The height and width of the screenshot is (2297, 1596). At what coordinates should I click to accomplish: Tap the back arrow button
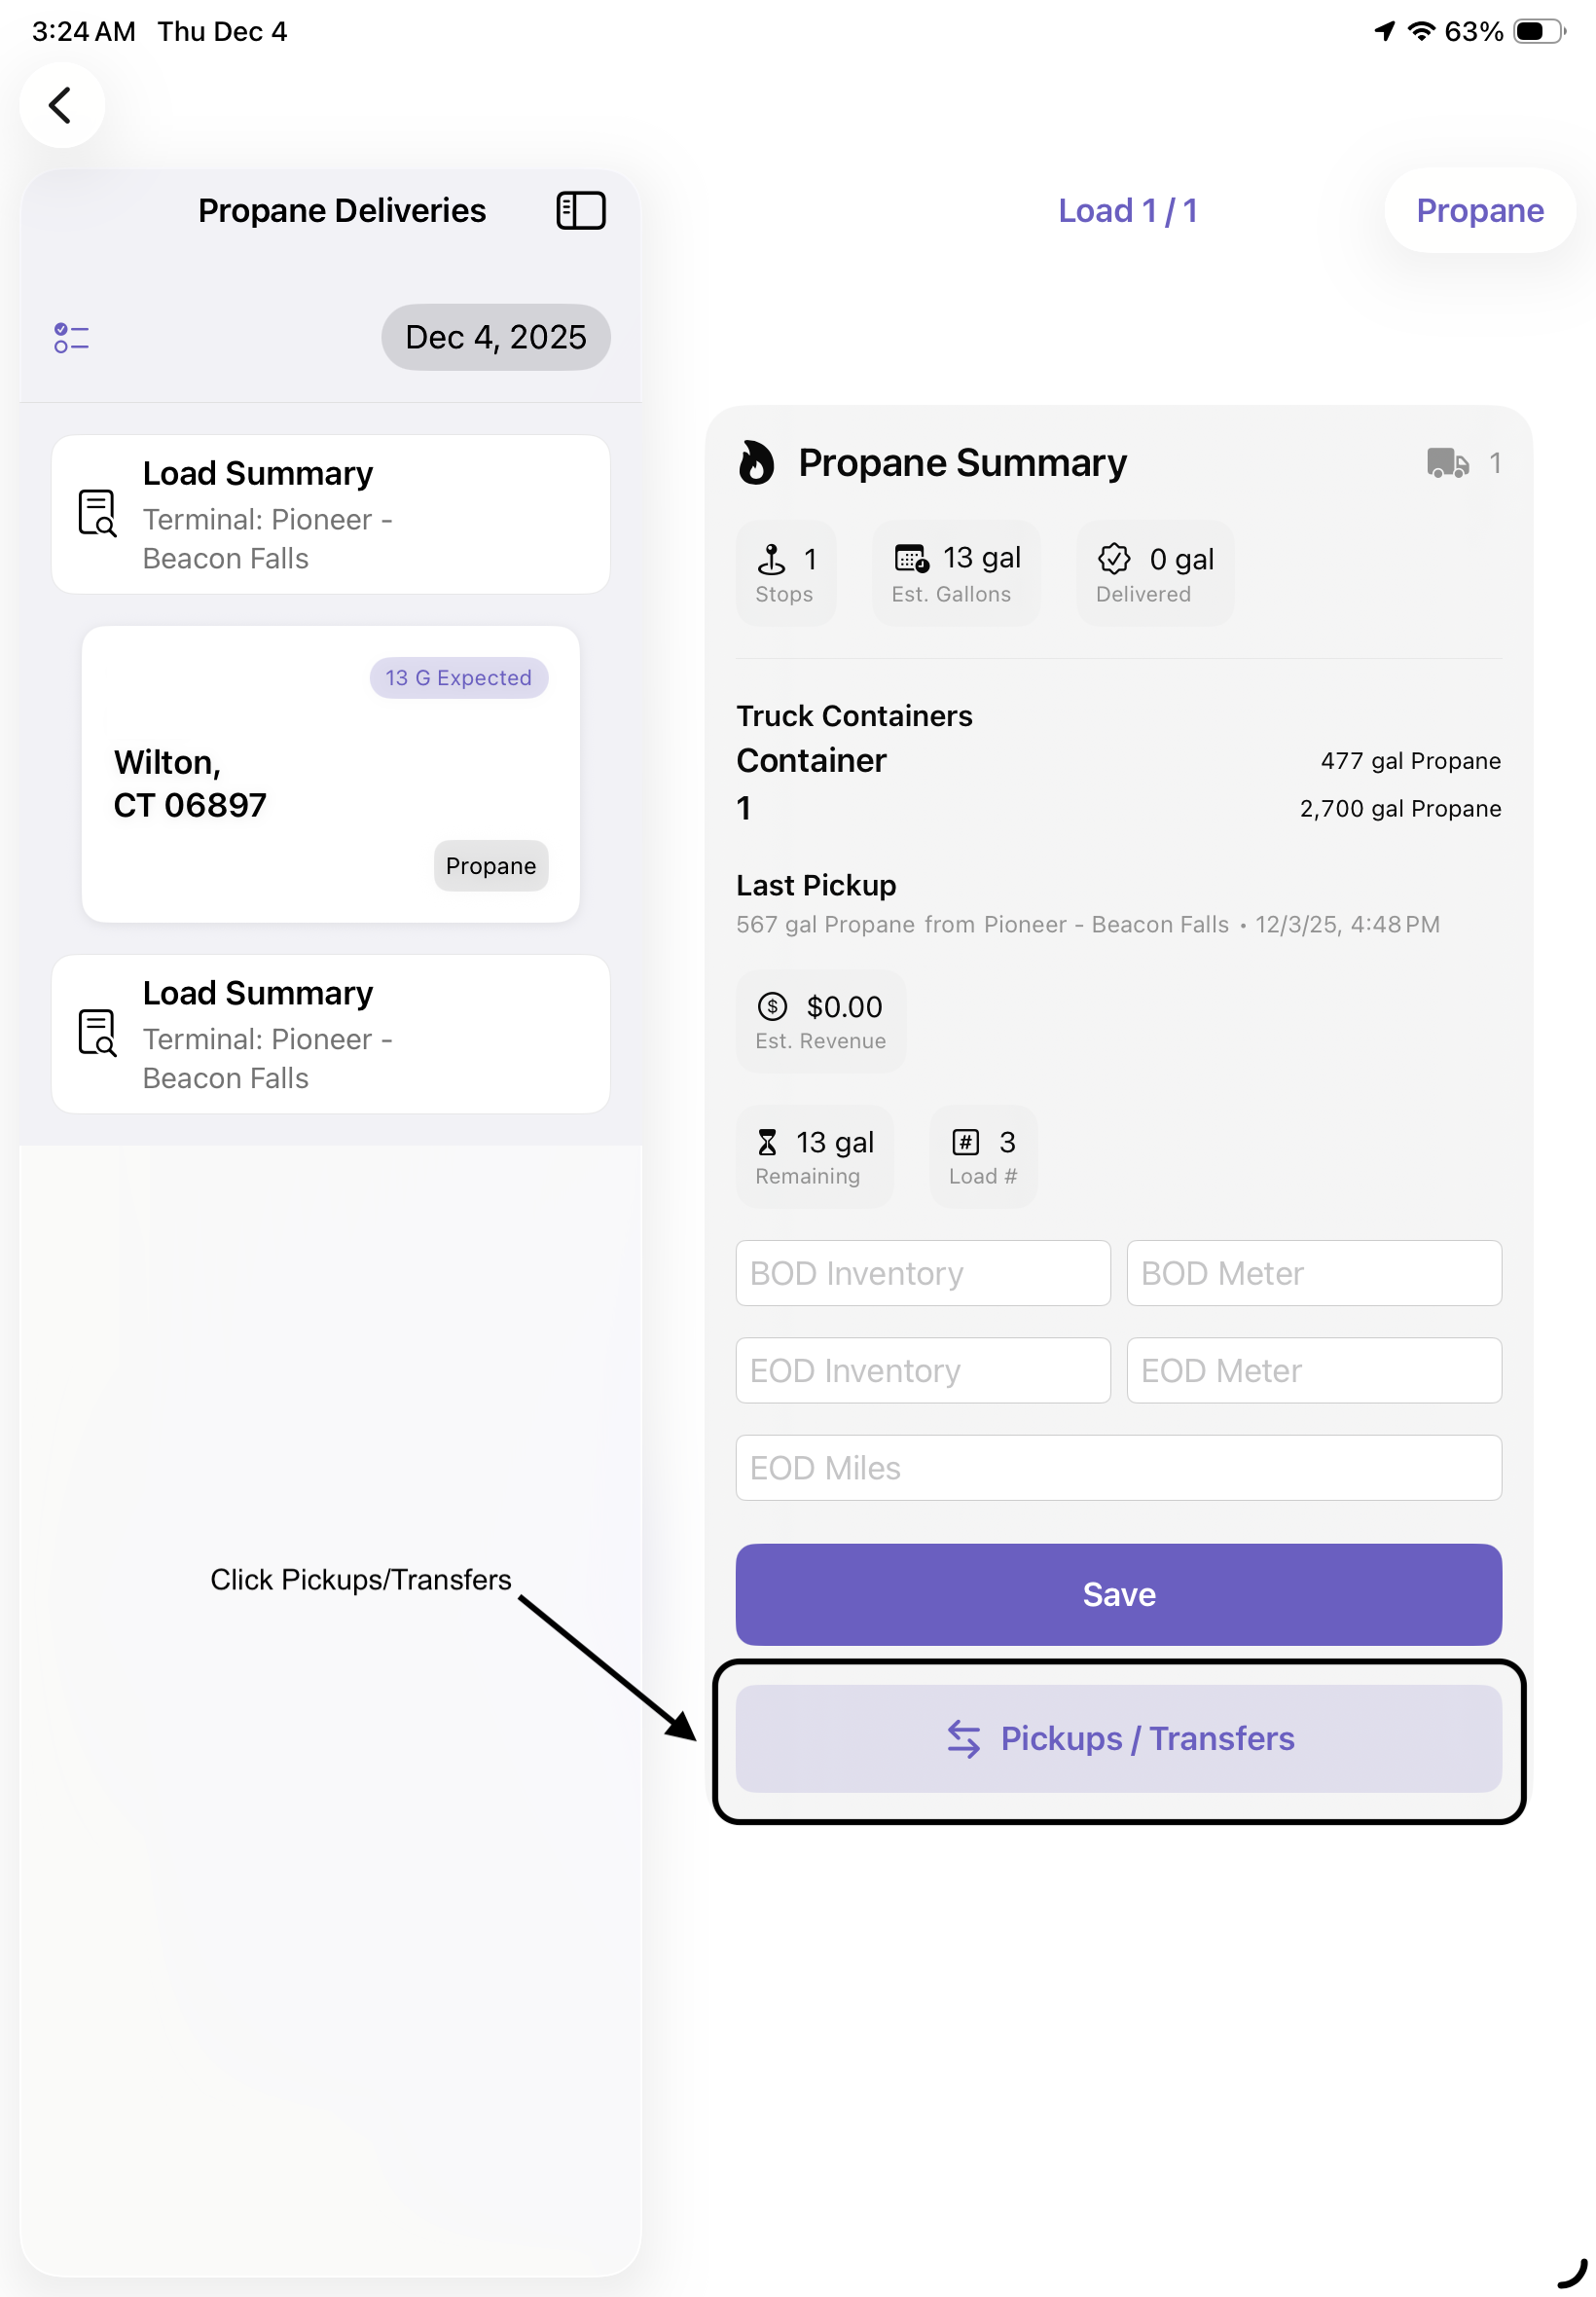61,105
